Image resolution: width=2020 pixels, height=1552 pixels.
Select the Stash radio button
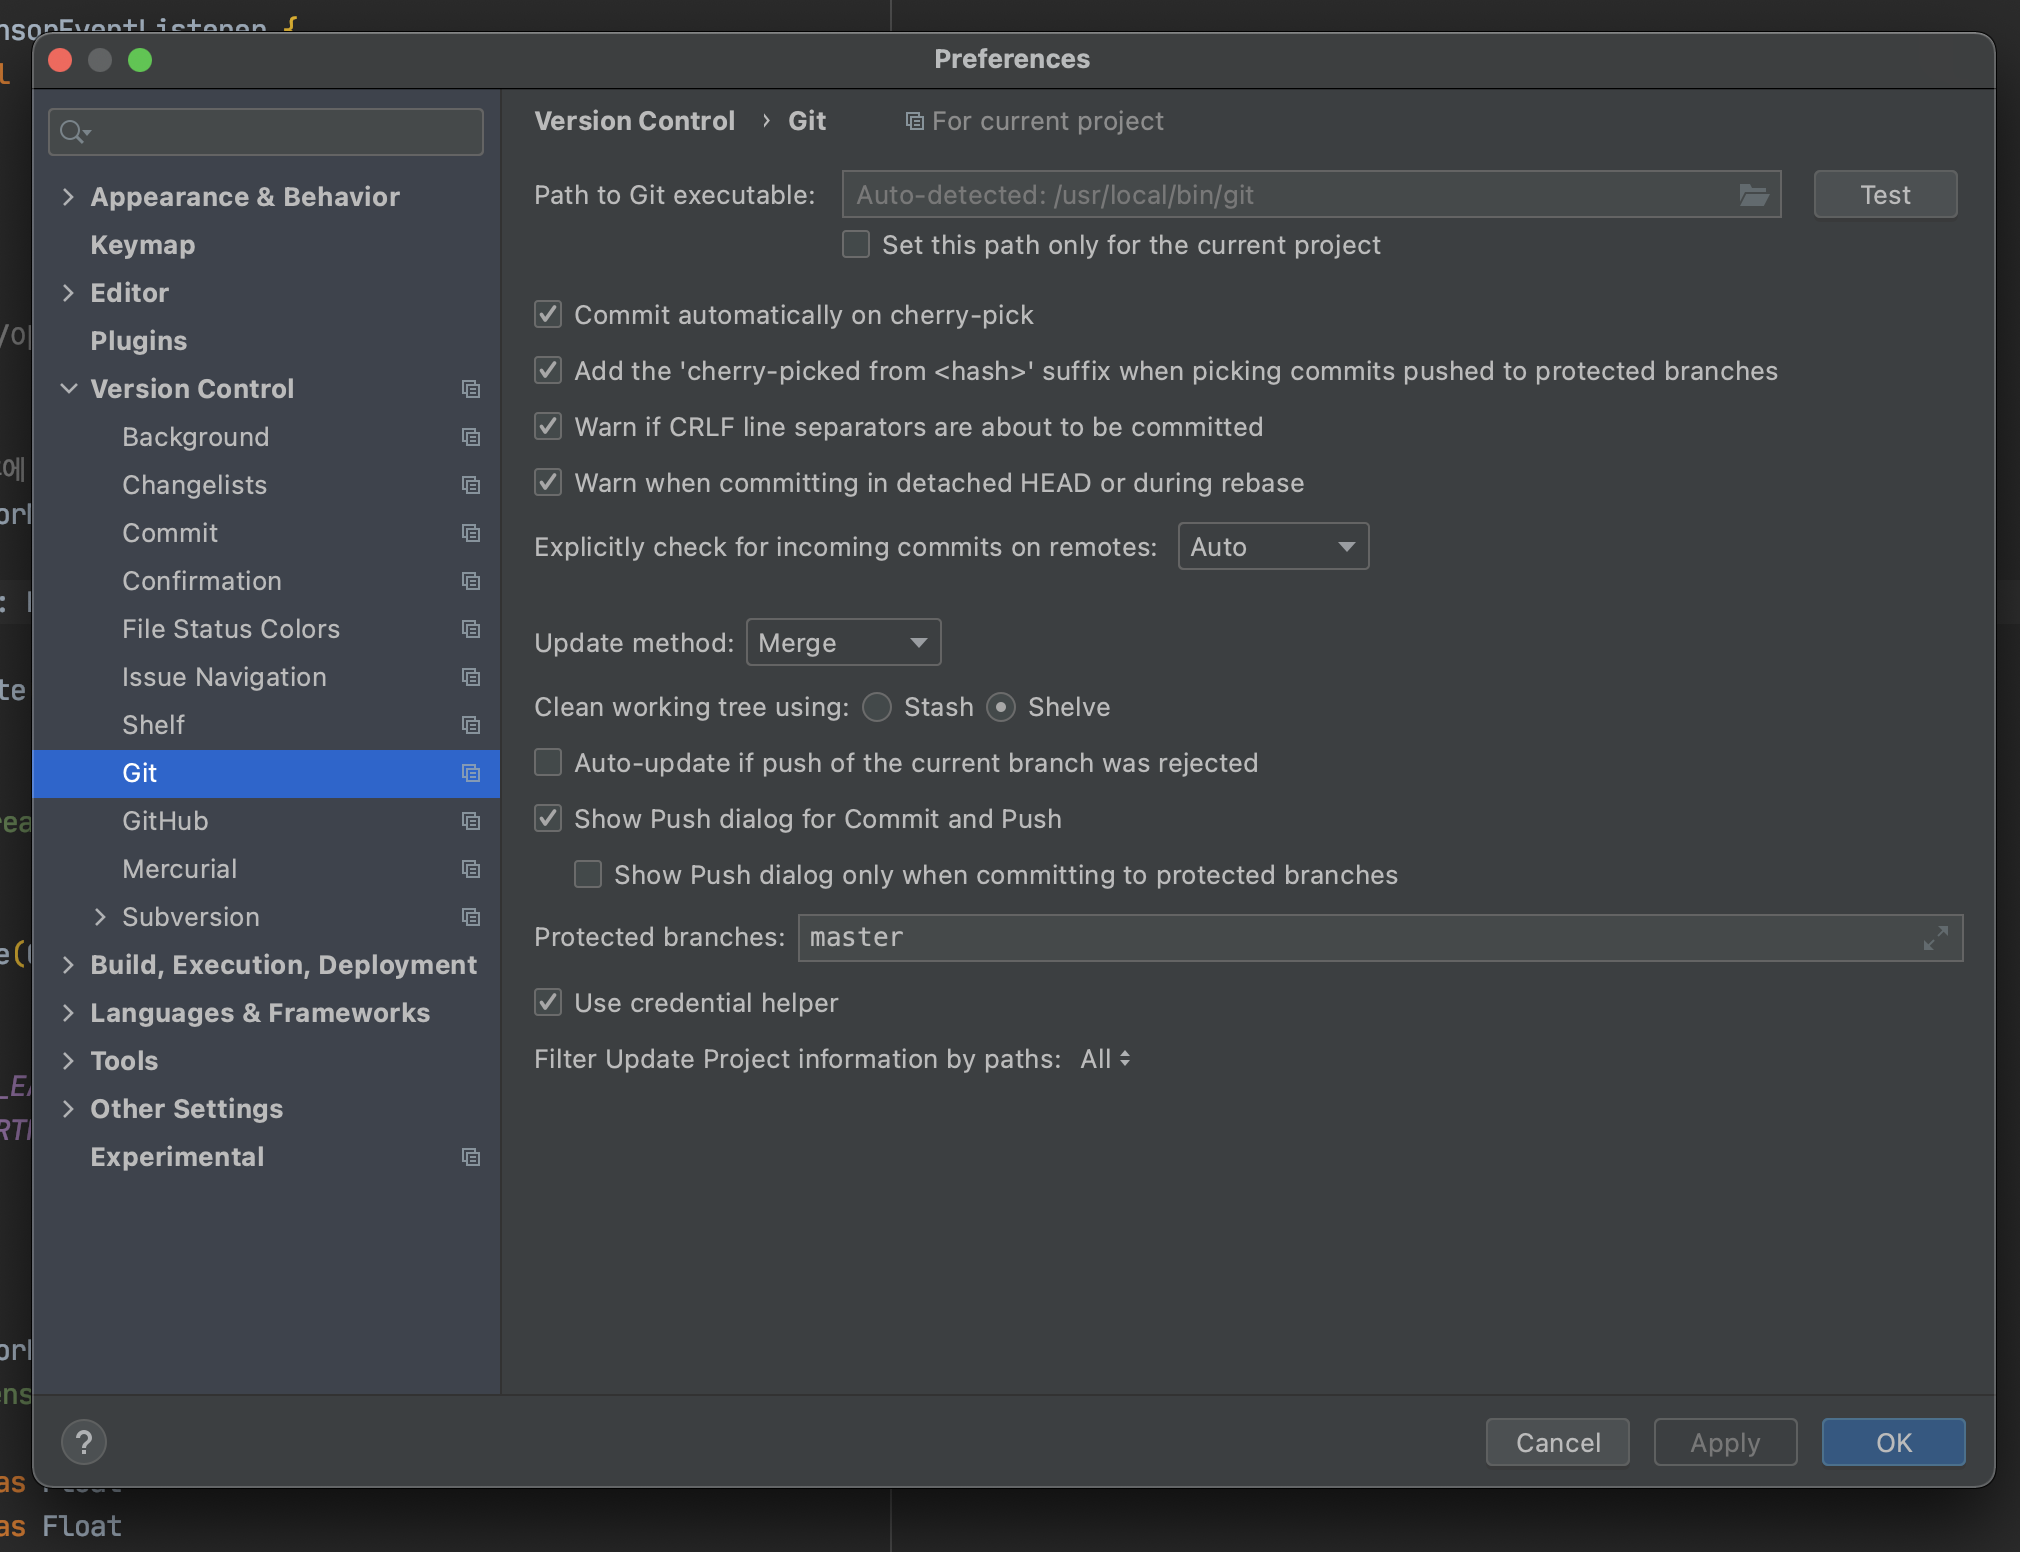click(x=877, y=707)
